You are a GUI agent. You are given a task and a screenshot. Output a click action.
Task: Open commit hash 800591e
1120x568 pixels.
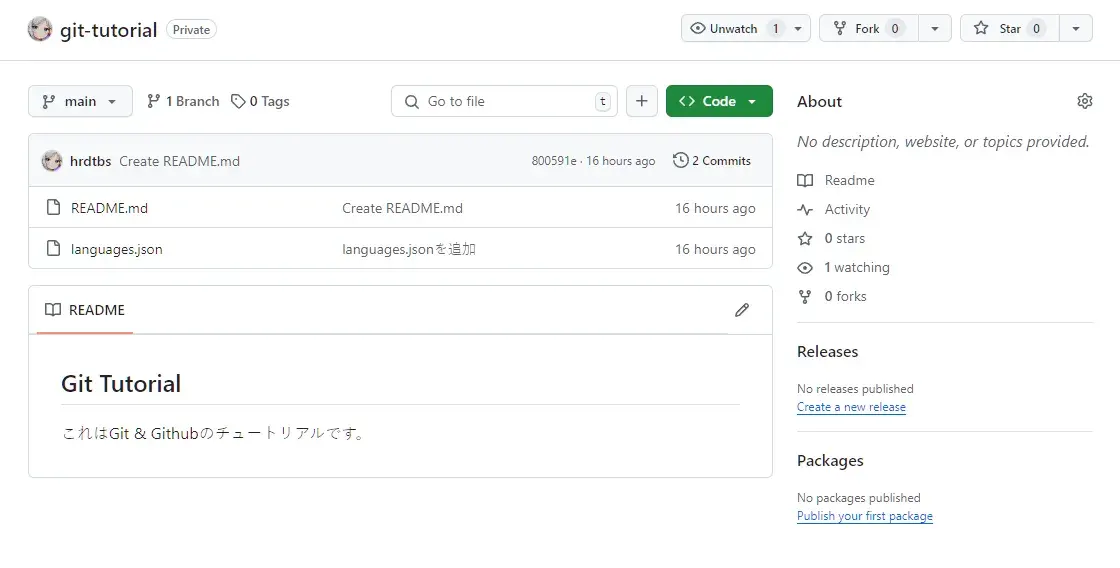coord(554,161)
